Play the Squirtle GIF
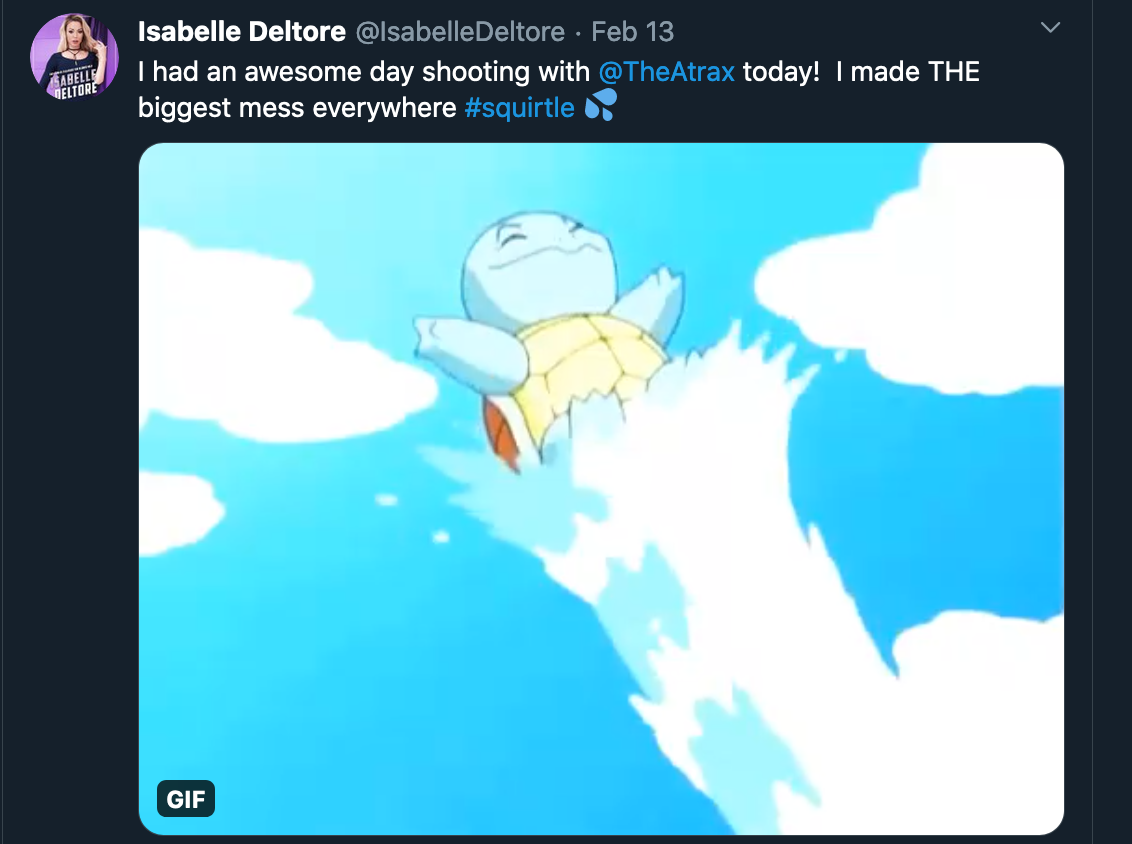The height and width of the screenshot is (844, 1132). click(601, 489)
